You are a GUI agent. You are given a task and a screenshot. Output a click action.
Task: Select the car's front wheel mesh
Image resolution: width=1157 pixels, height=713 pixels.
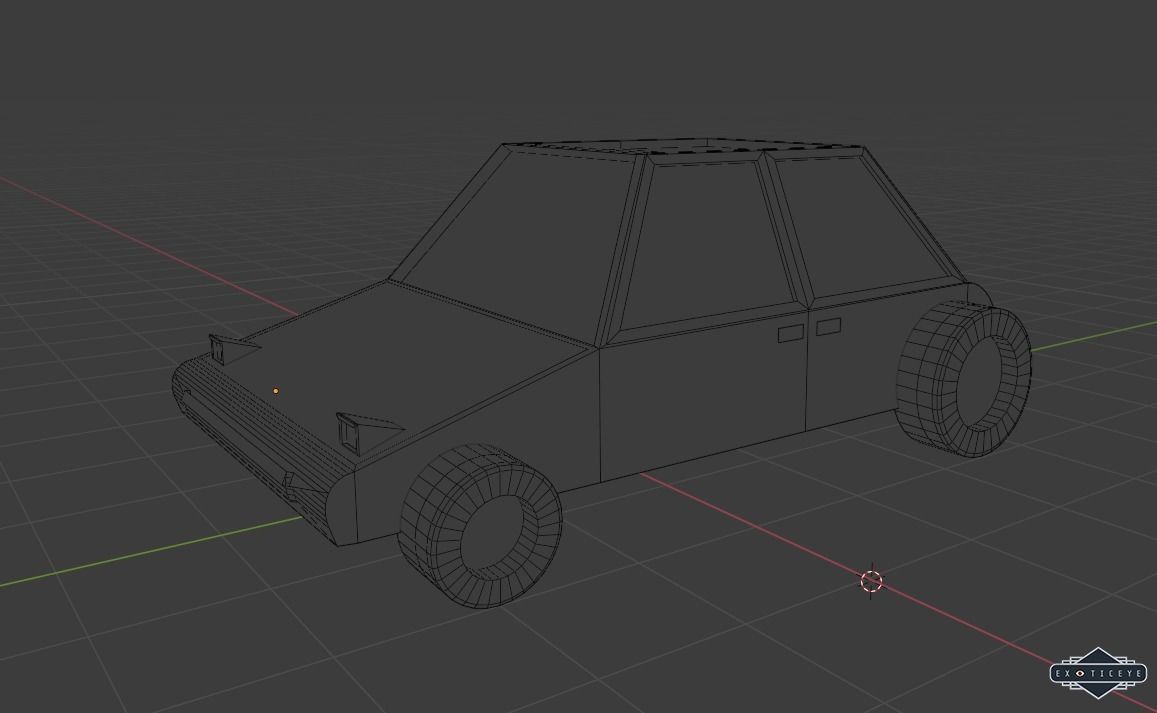pos(480,526)
